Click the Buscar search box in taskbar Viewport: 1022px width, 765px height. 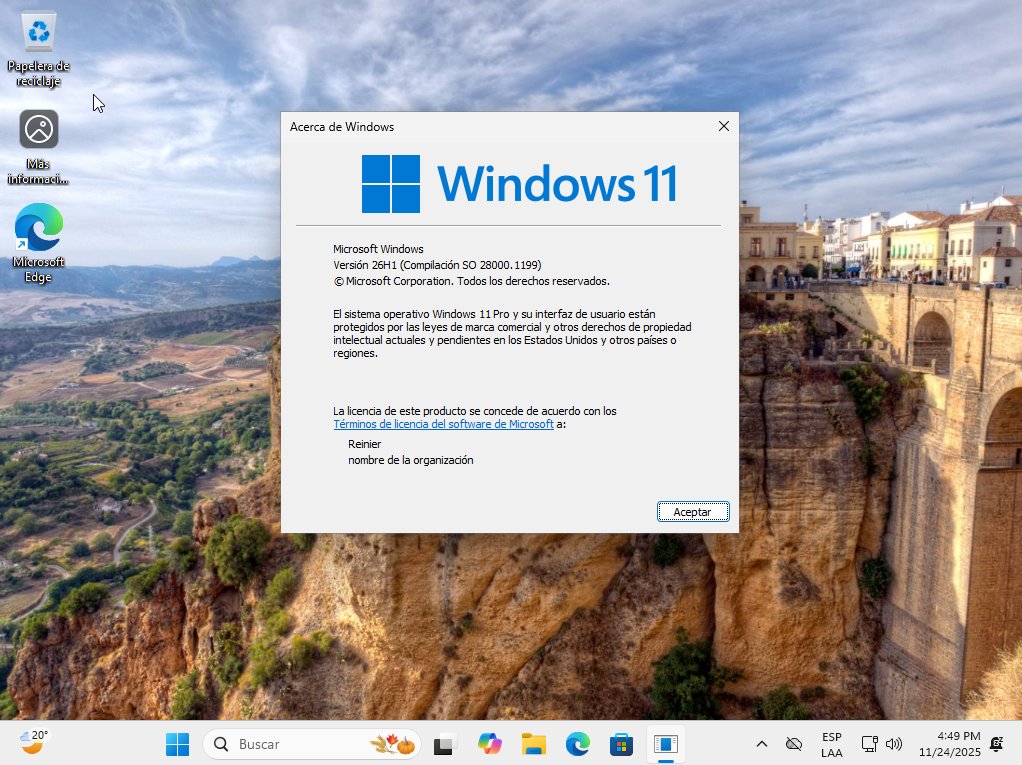(x=312, y=744)
